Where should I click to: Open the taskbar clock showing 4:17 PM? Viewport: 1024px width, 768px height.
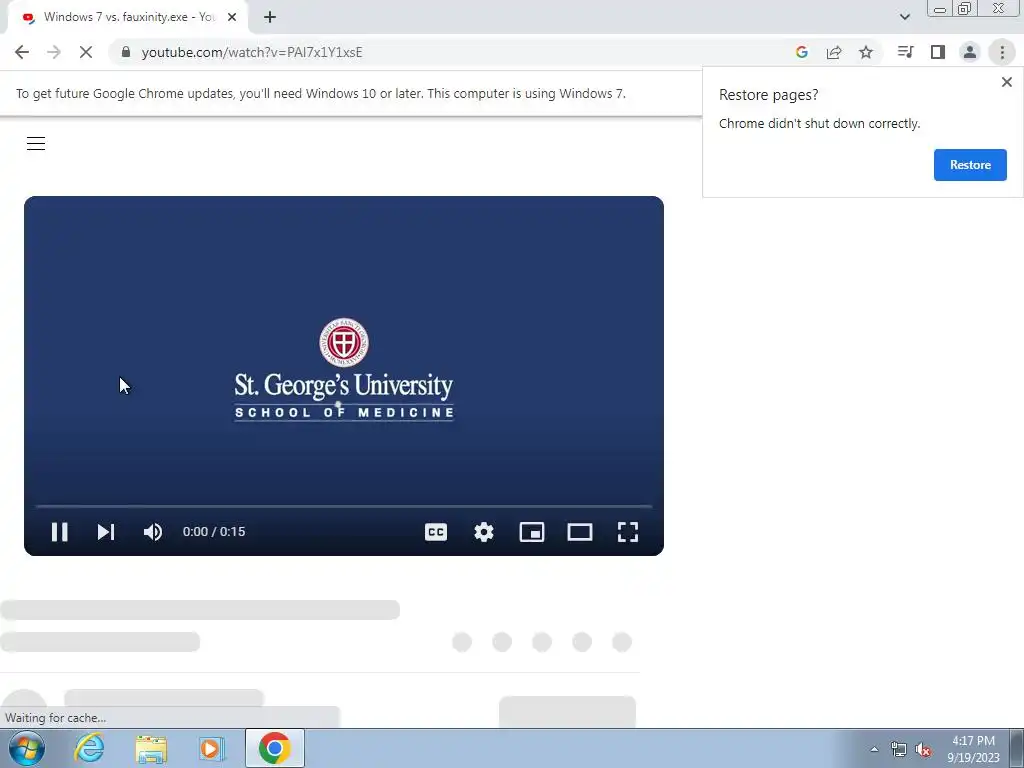(x=973, y=749)
